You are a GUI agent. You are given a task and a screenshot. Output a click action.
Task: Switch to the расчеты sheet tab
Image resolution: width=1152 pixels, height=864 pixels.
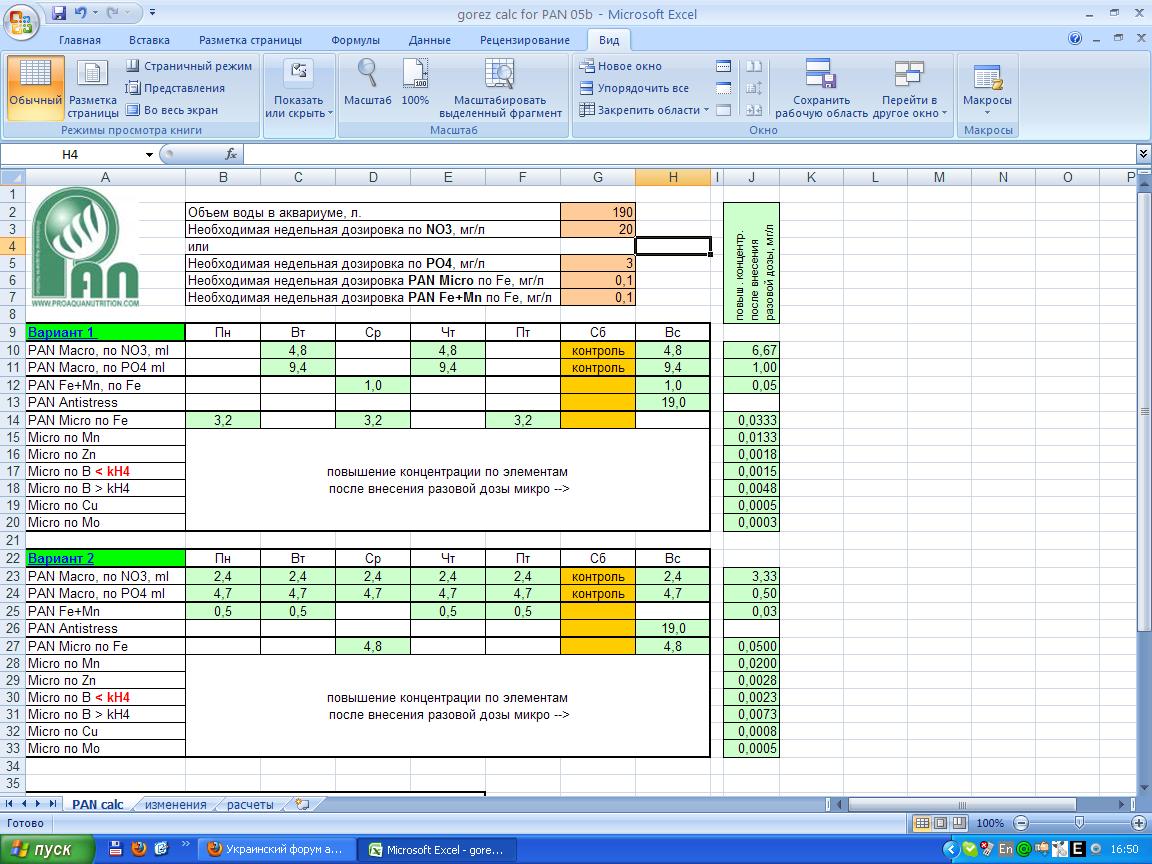click(x=250, y=804)
